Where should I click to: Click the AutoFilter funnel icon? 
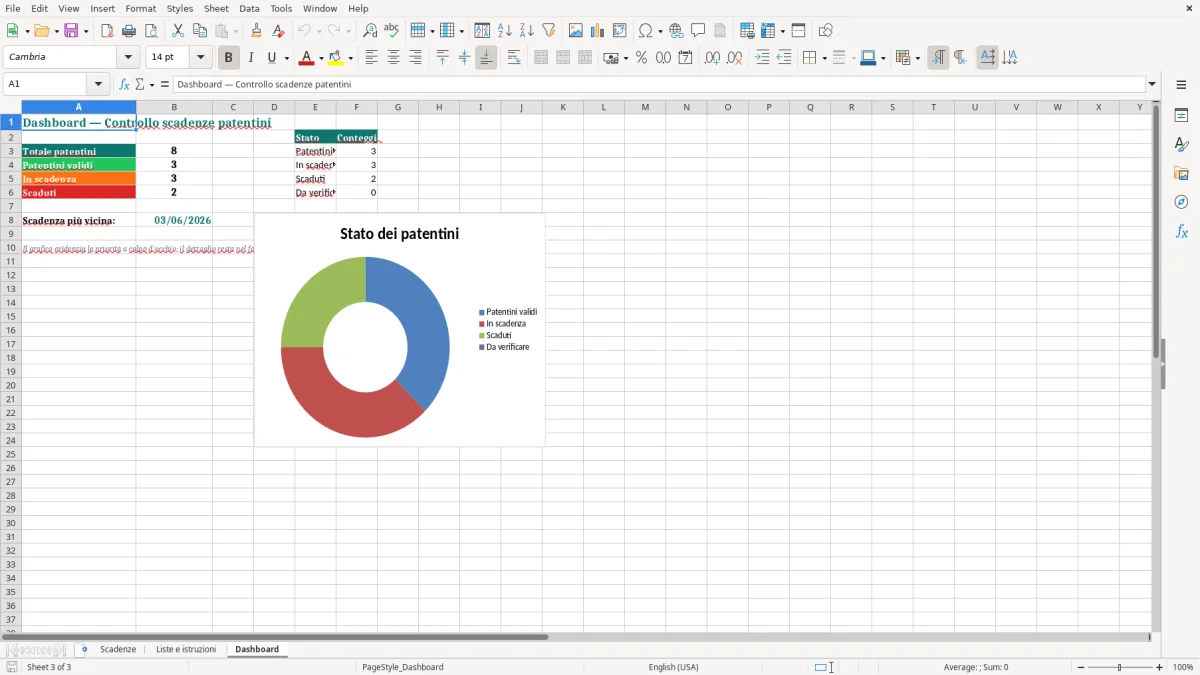coord(549,31)
